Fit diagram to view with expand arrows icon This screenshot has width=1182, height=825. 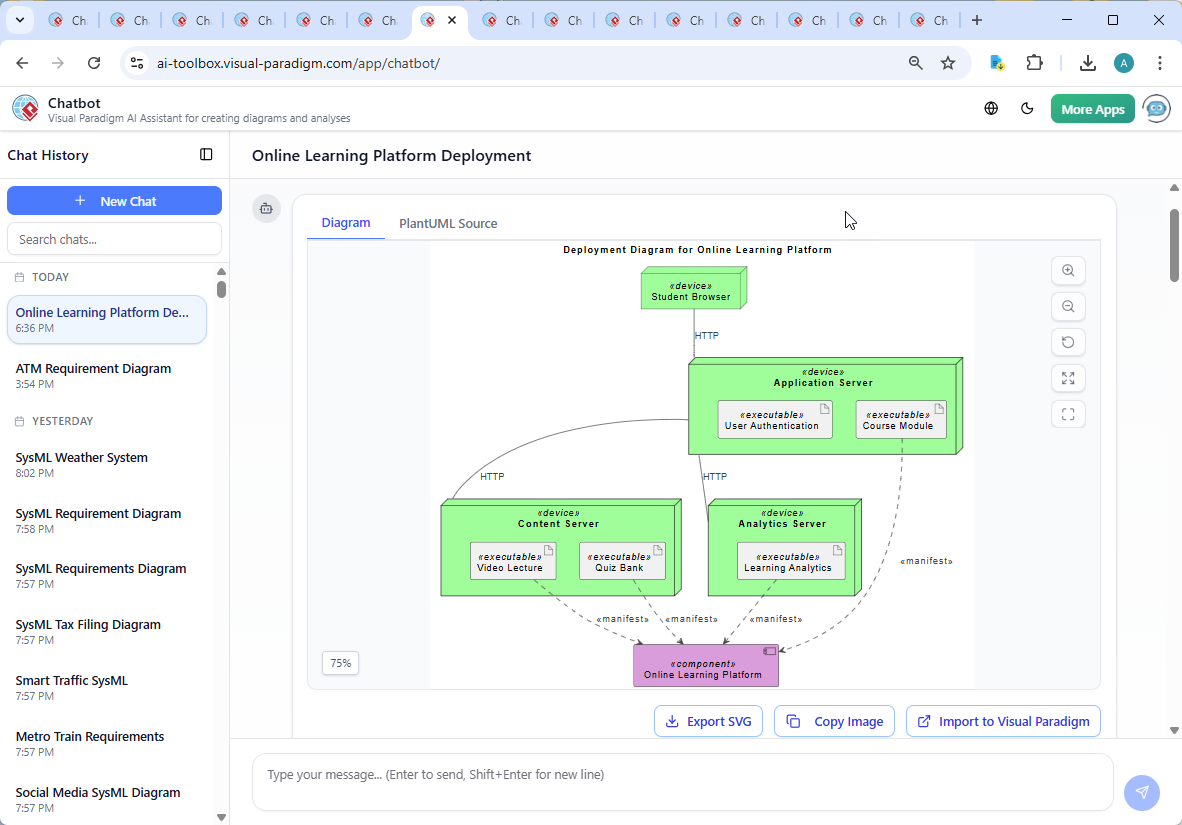pyautogui.click(x=1068, y=378)
